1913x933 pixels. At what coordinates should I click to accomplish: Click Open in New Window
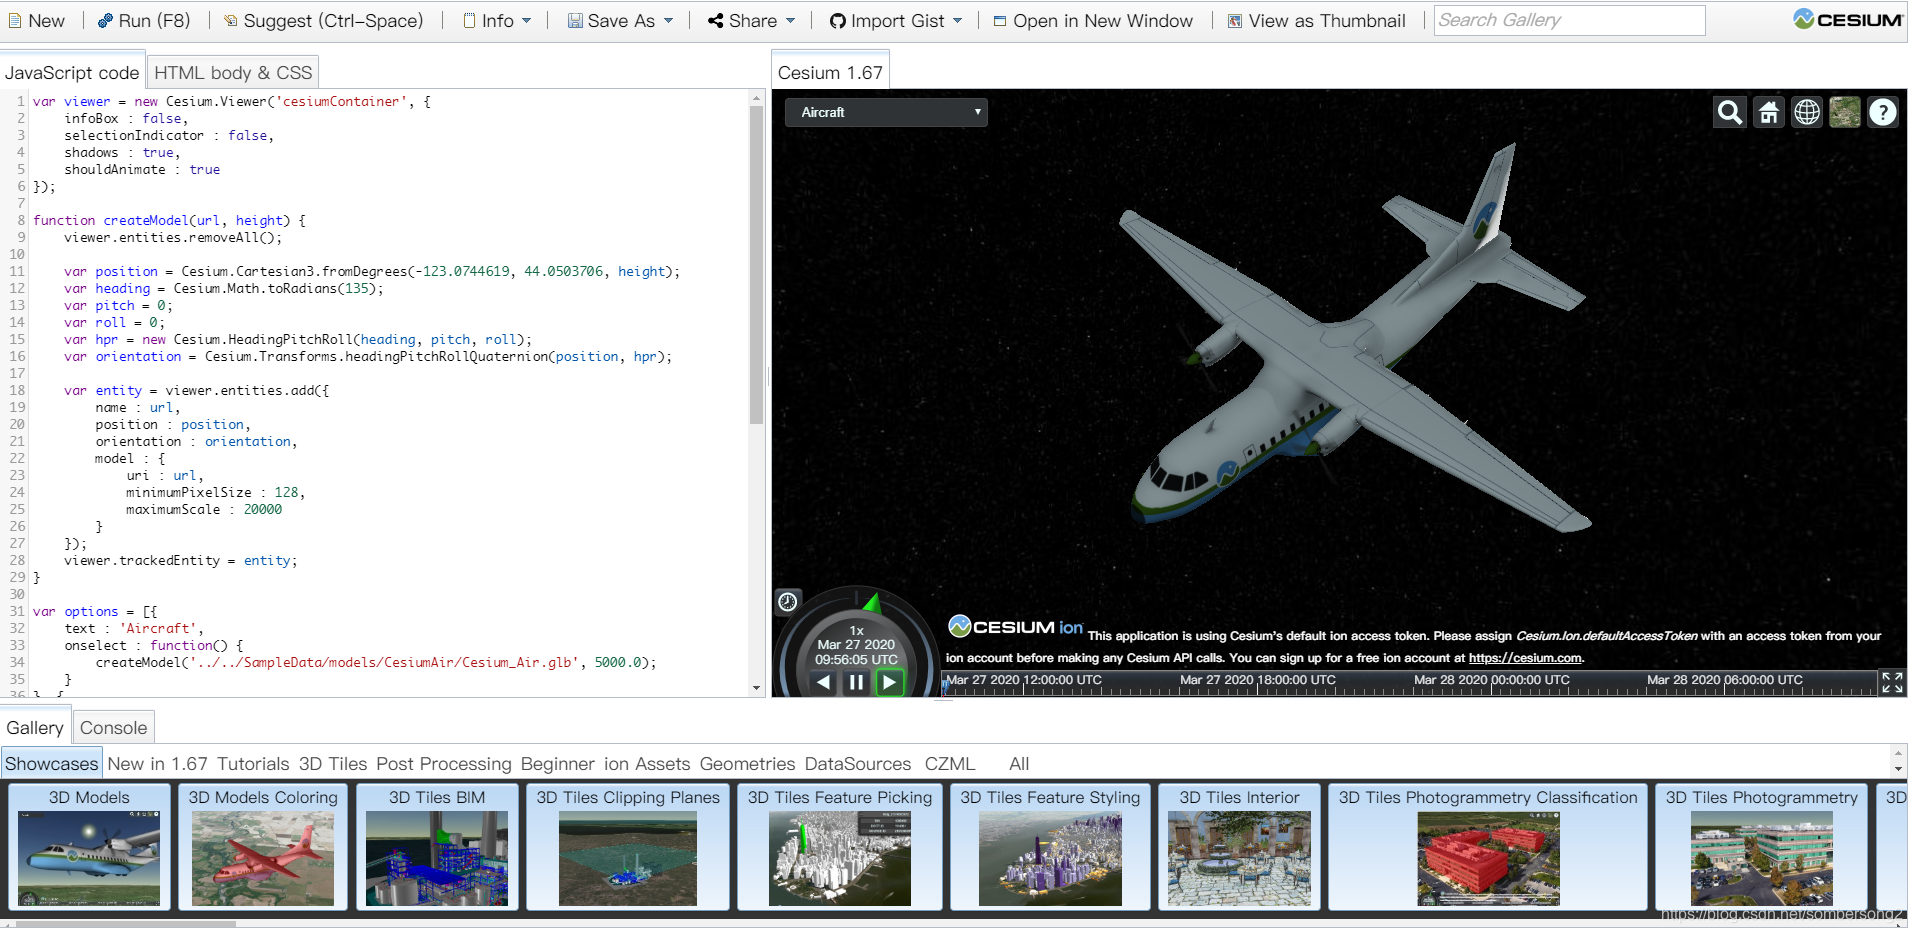pos(1093,21)
